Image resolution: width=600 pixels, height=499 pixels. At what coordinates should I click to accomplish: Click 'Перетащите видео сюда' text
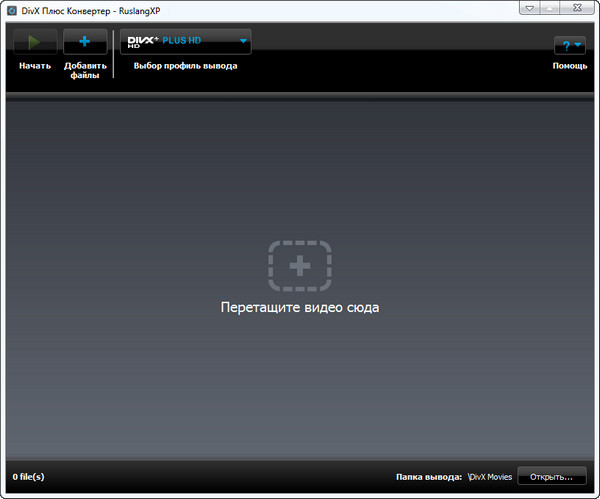click(x=299, y=307)
